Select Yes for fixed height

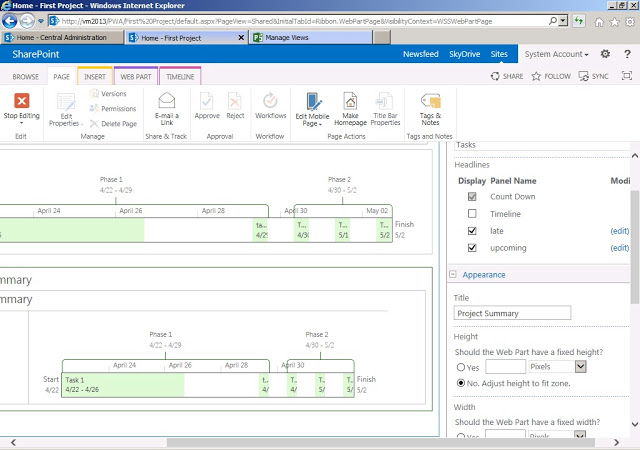(x=460, y=367)
